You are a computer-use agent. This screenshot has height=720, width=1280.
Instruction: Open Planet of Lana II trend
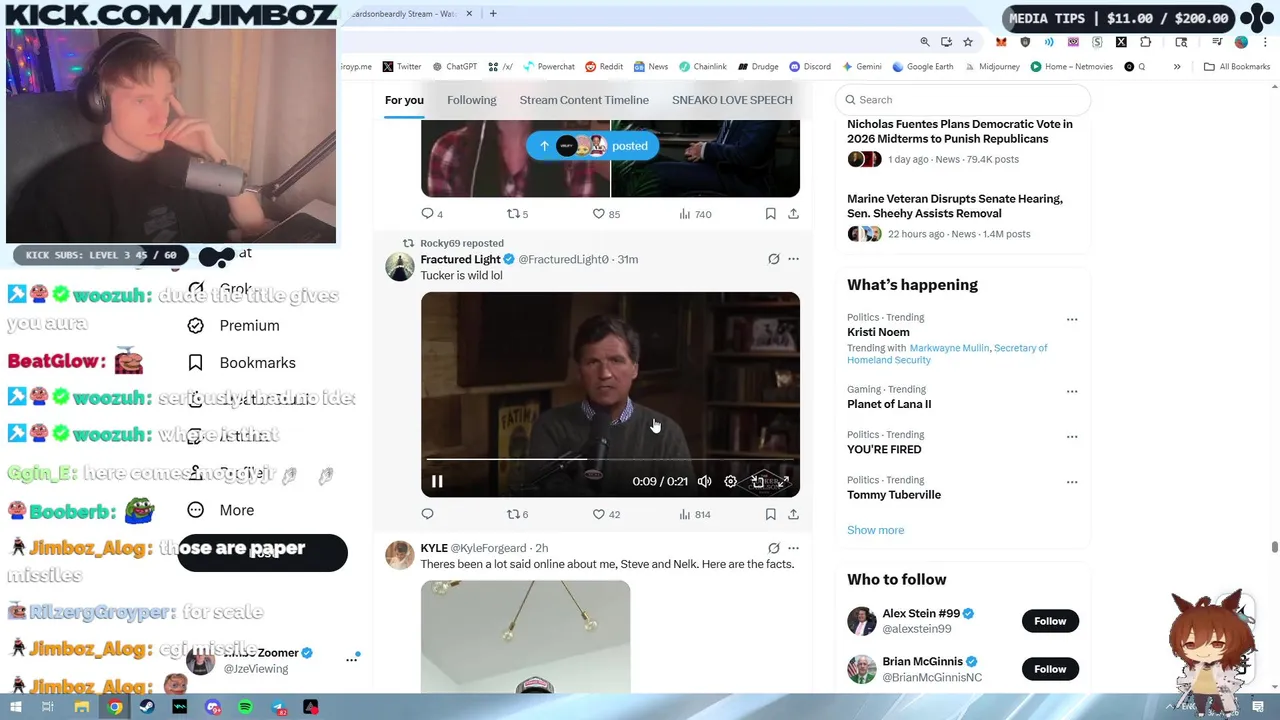coord(889,404)
